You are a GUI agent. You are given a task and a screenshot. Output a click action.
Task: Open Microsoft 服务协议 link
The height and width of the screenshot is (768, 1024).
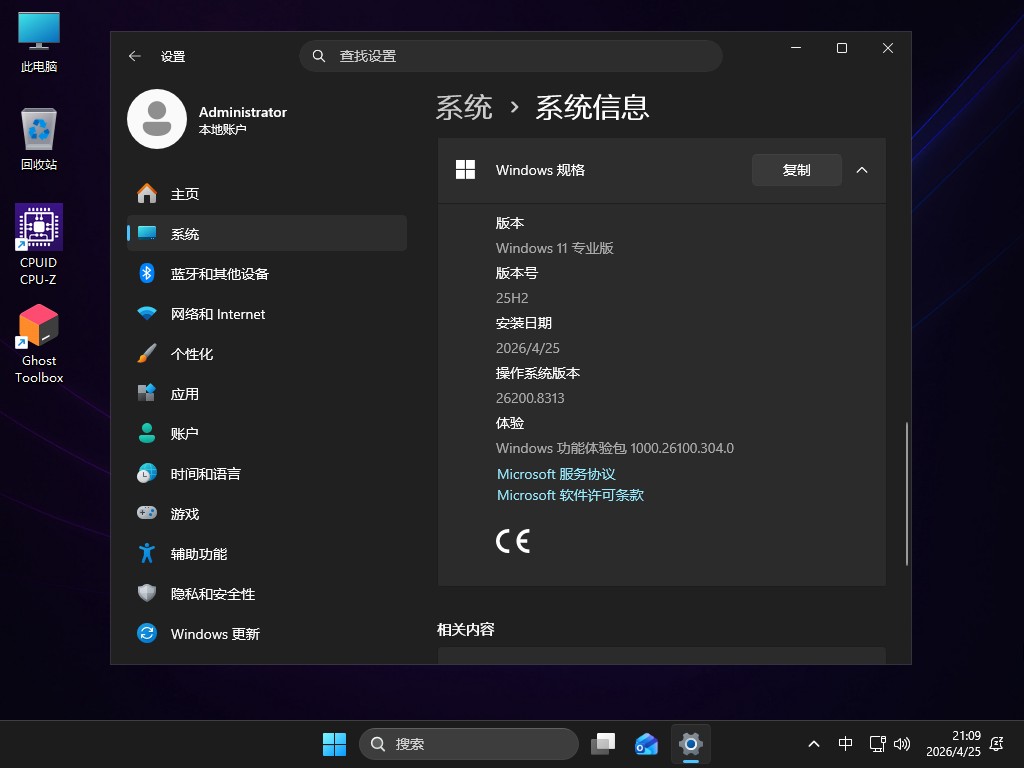556,474
